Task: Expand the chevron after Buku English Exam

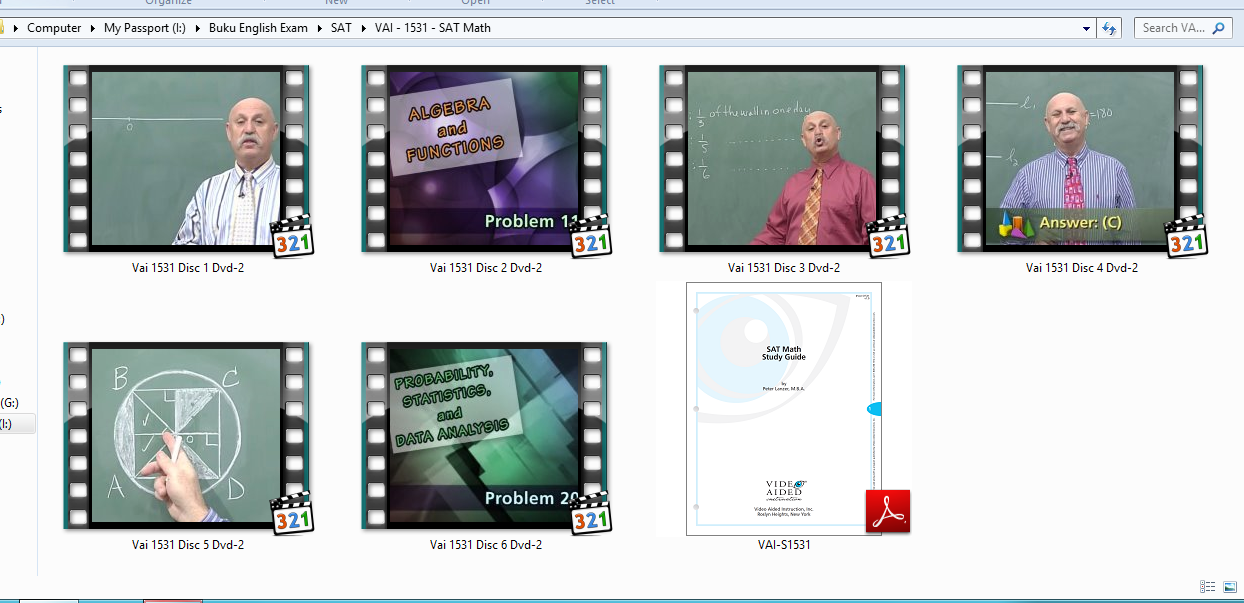Action: point(320,28)
